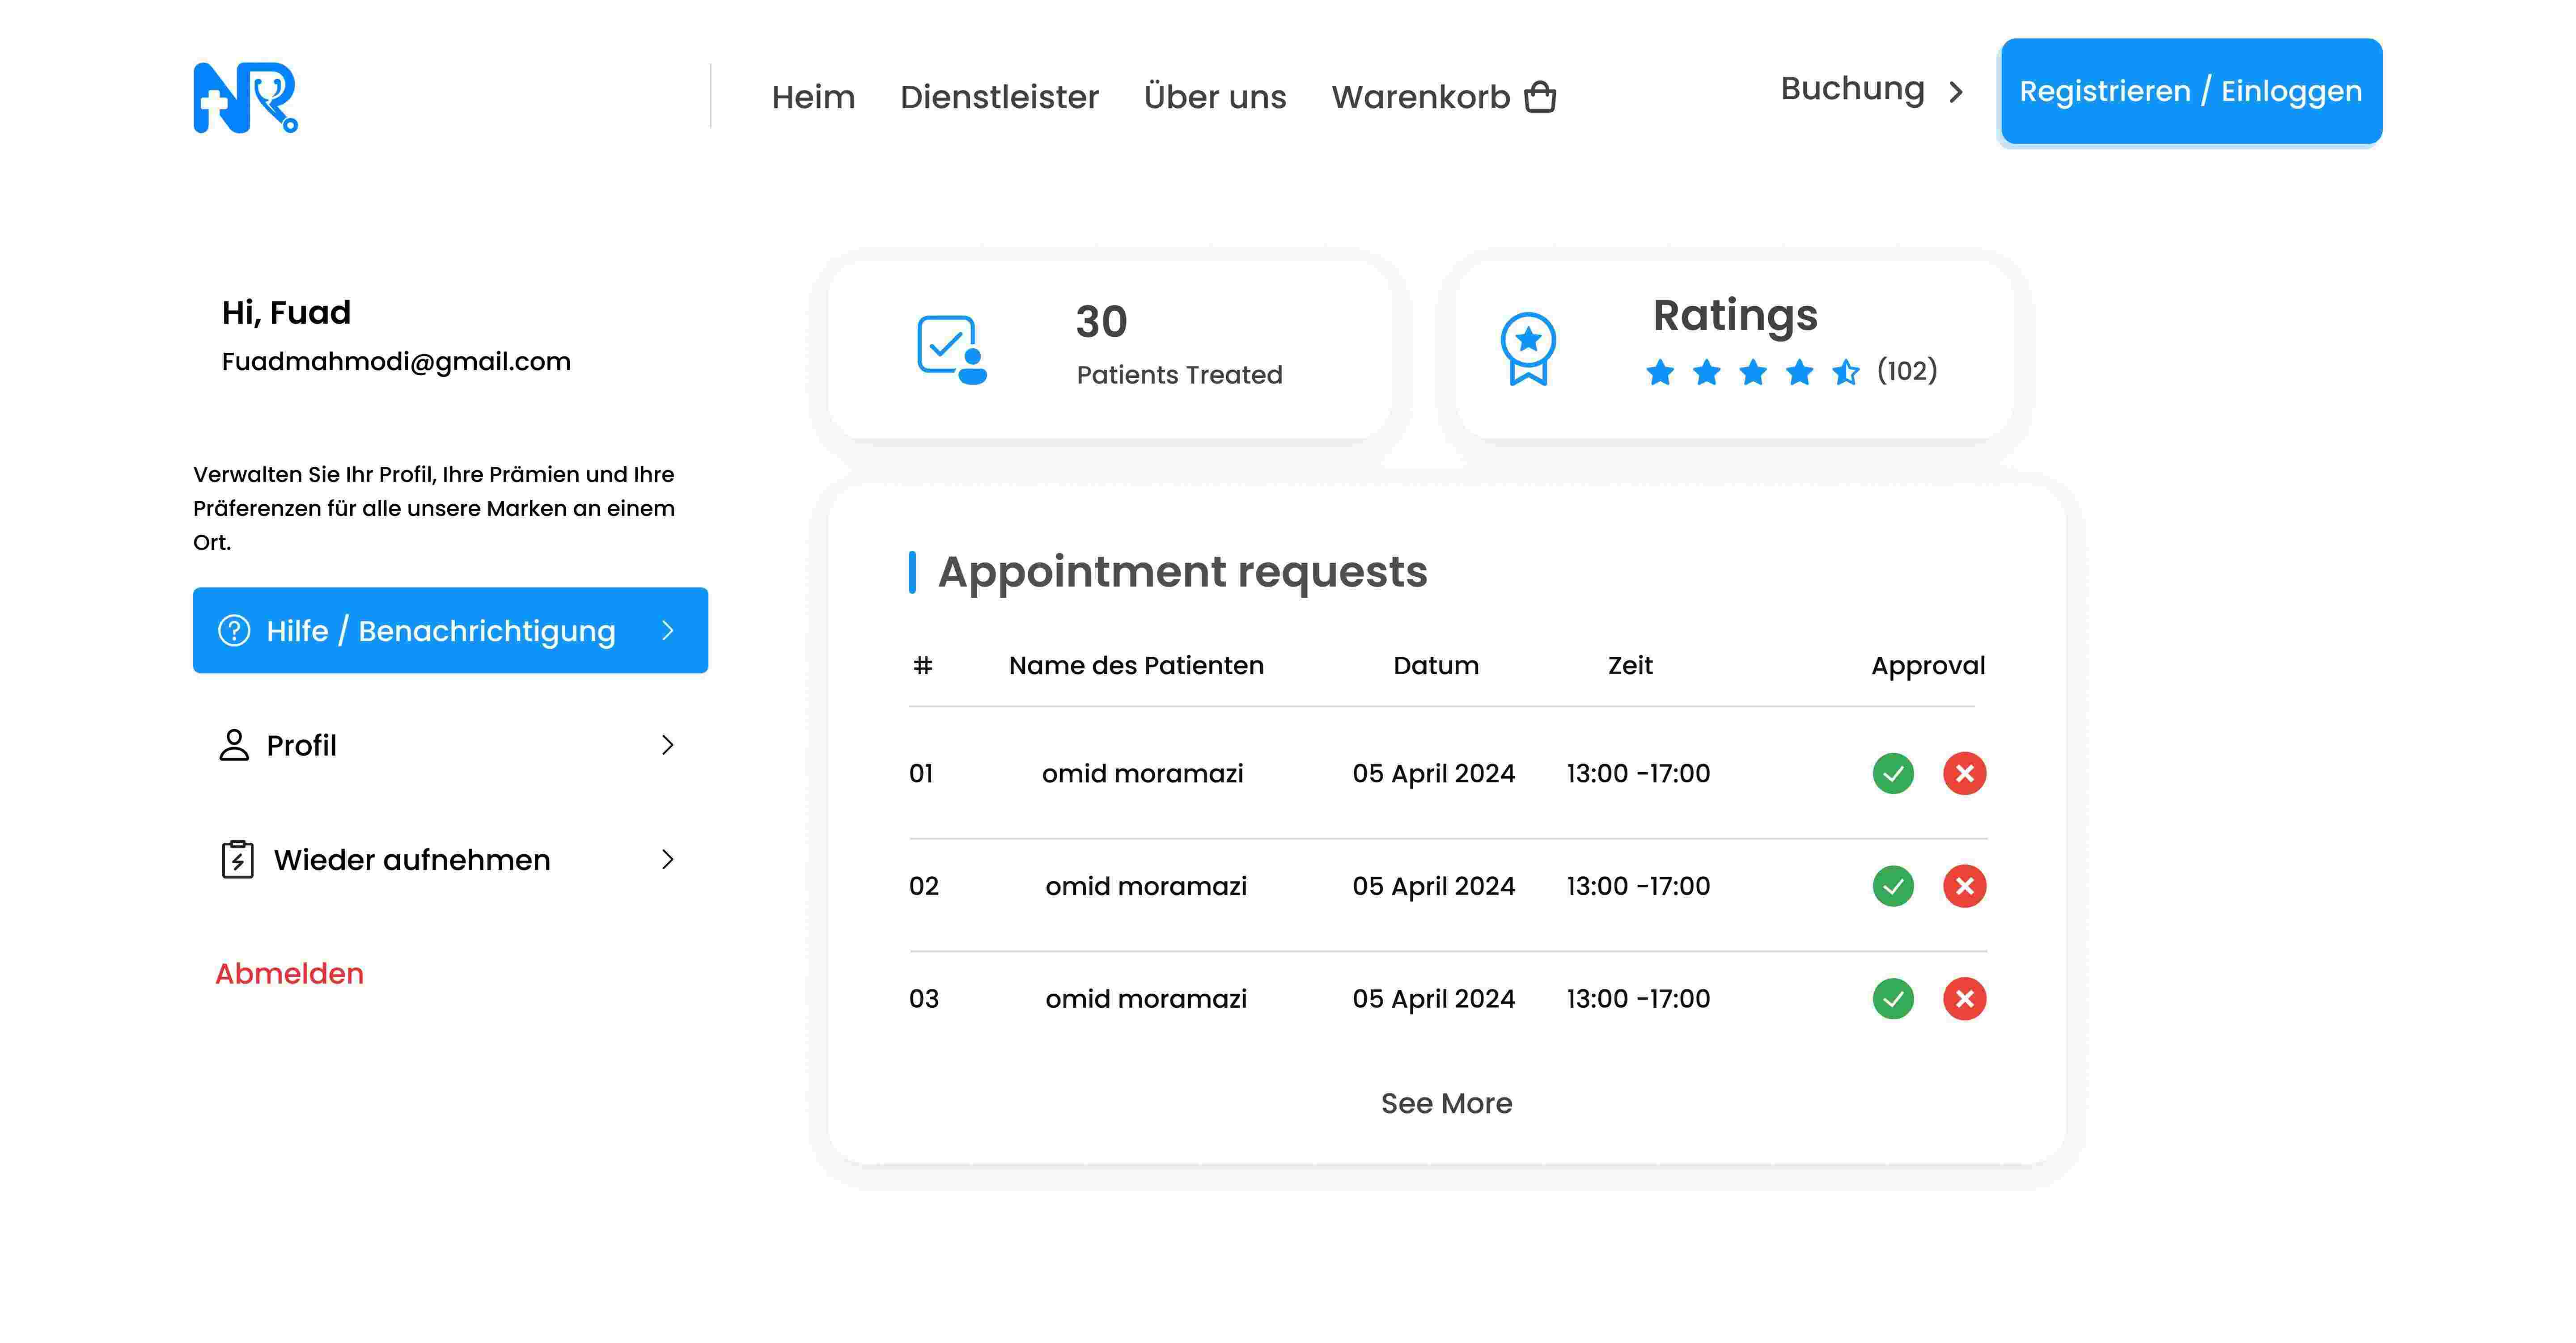
Task: Click the Name des Patienten column header
Action: pyautogui.click(x=1136, y=666)
